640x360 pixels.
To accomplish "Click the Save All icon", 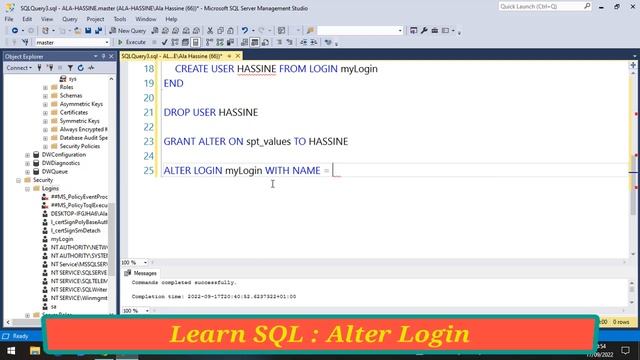I will (98, 31).
